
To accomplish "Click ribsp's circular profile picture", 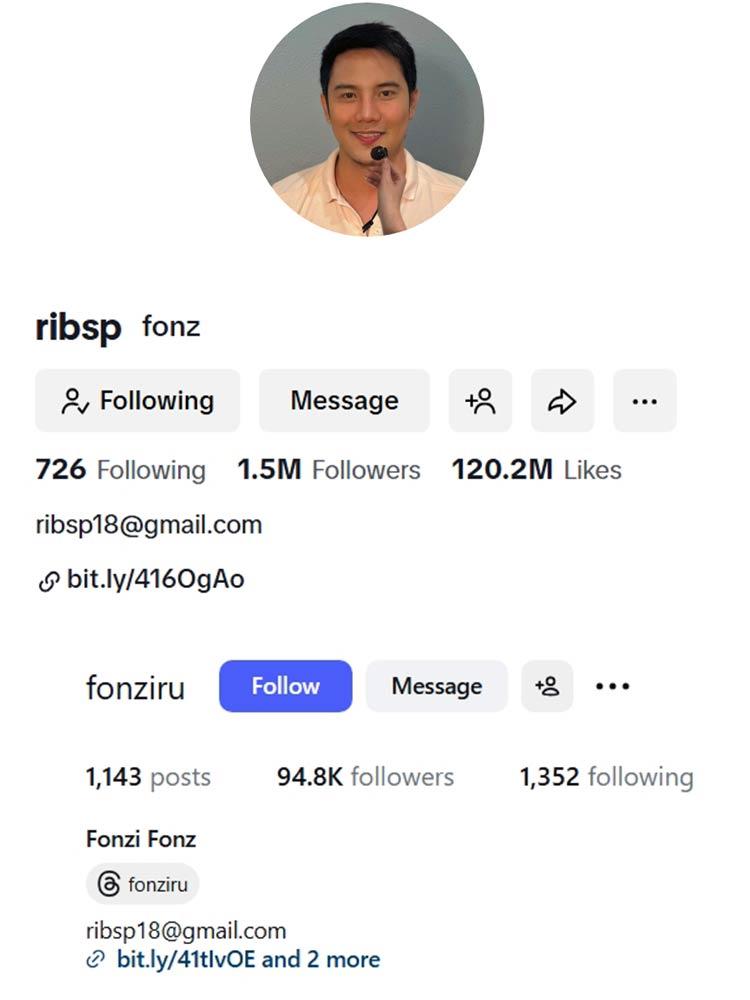I will pos(375,122).
